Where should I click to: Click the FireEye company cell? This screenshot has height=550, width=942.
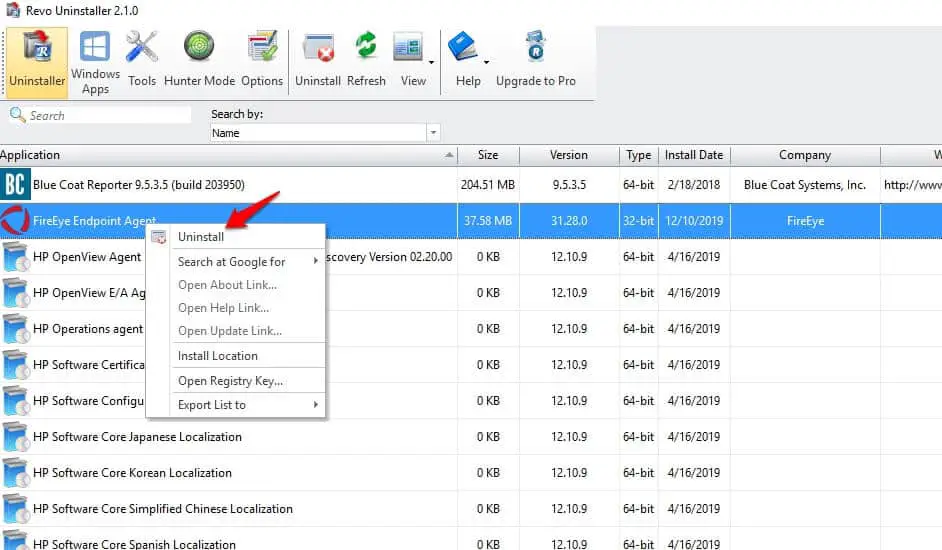pyautogui.click(x=805, y=221)
